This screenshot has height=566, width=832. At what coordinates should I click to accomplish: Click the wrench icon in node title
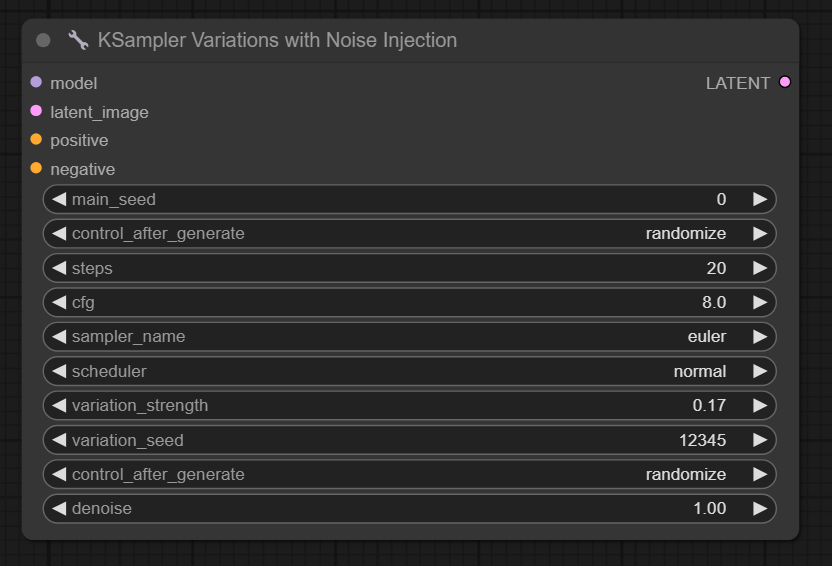[78, 41]
